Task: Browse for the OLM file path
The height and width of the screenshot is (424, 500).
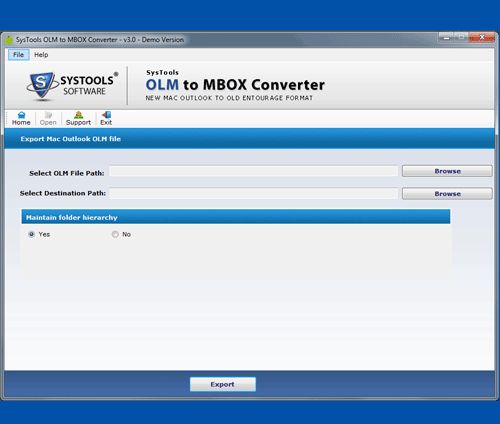Action: tap(447, 171)
